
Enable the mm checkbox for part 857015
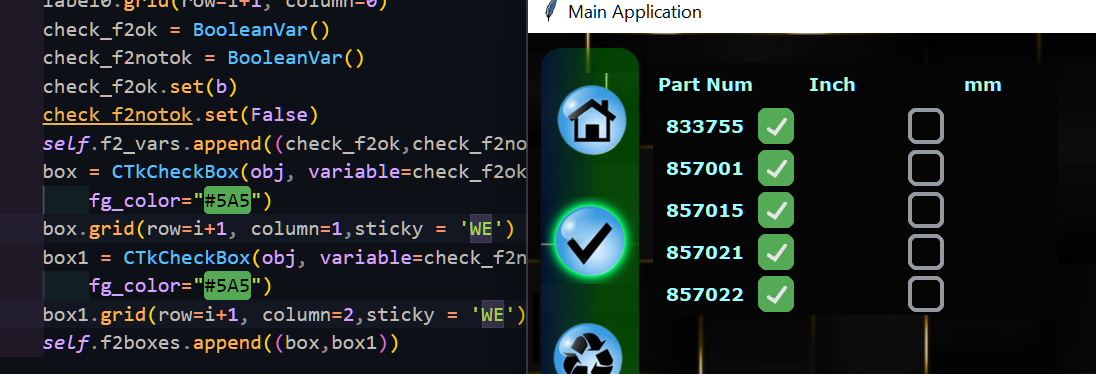pyautogui.click(x=925, y=210)
